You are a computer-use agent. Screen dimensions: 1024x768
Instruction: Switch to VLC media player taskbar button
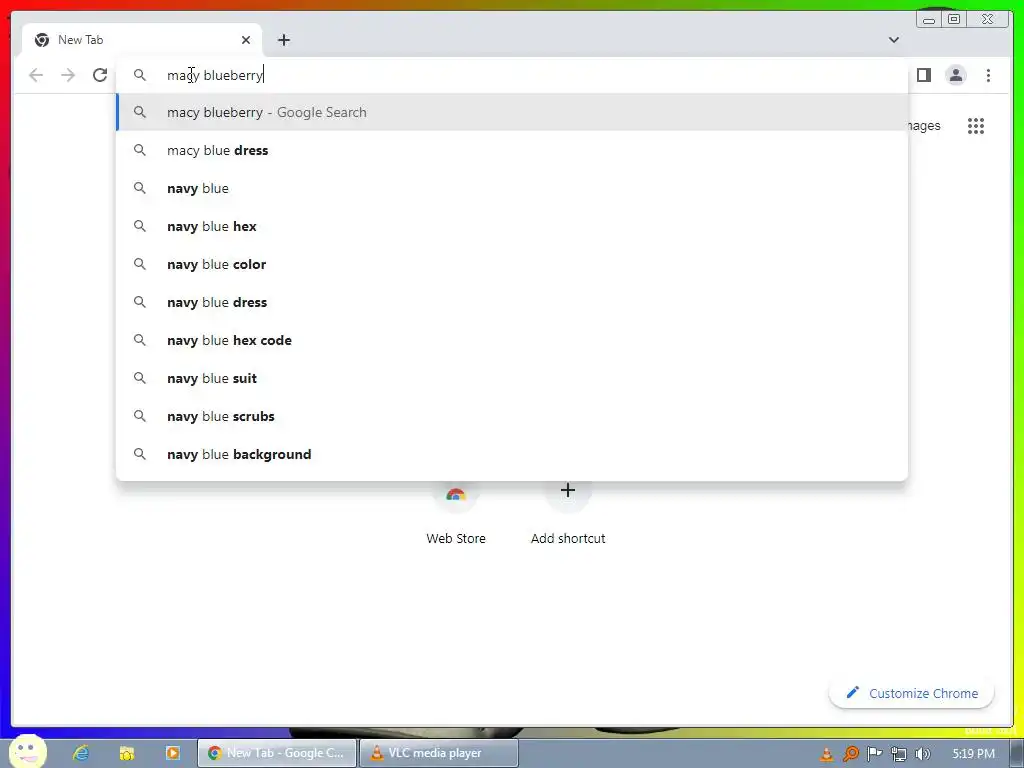[x=439, y=753]
